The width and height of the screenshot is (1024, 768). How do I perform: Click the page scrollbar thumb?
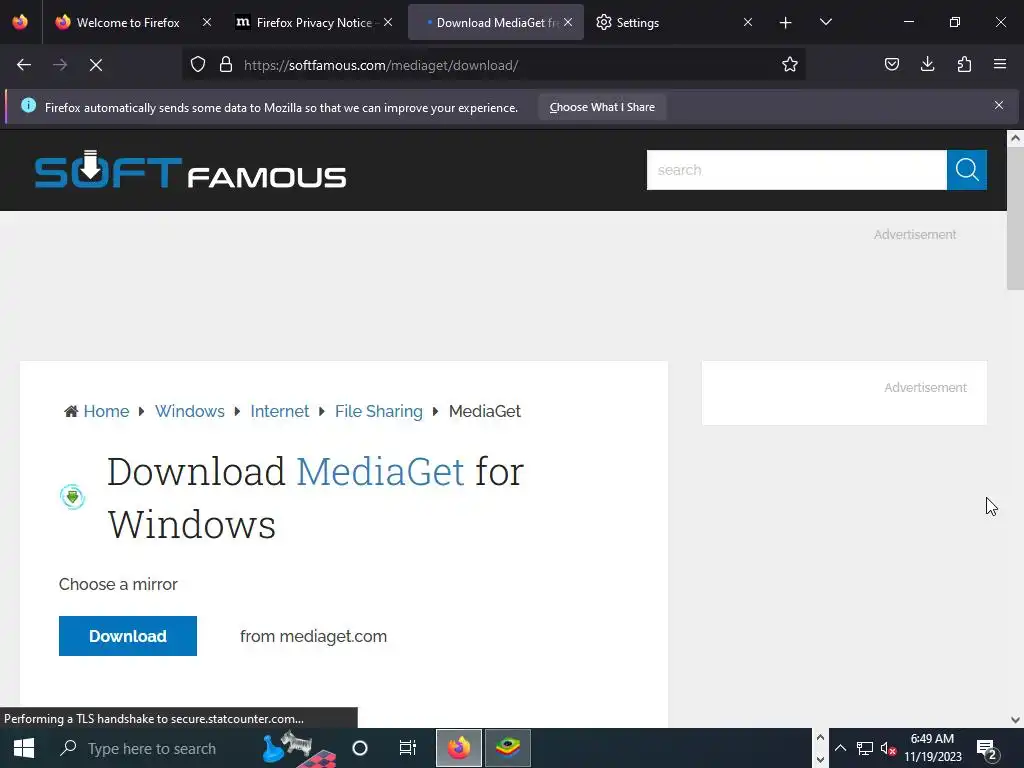click(1015, 219)
